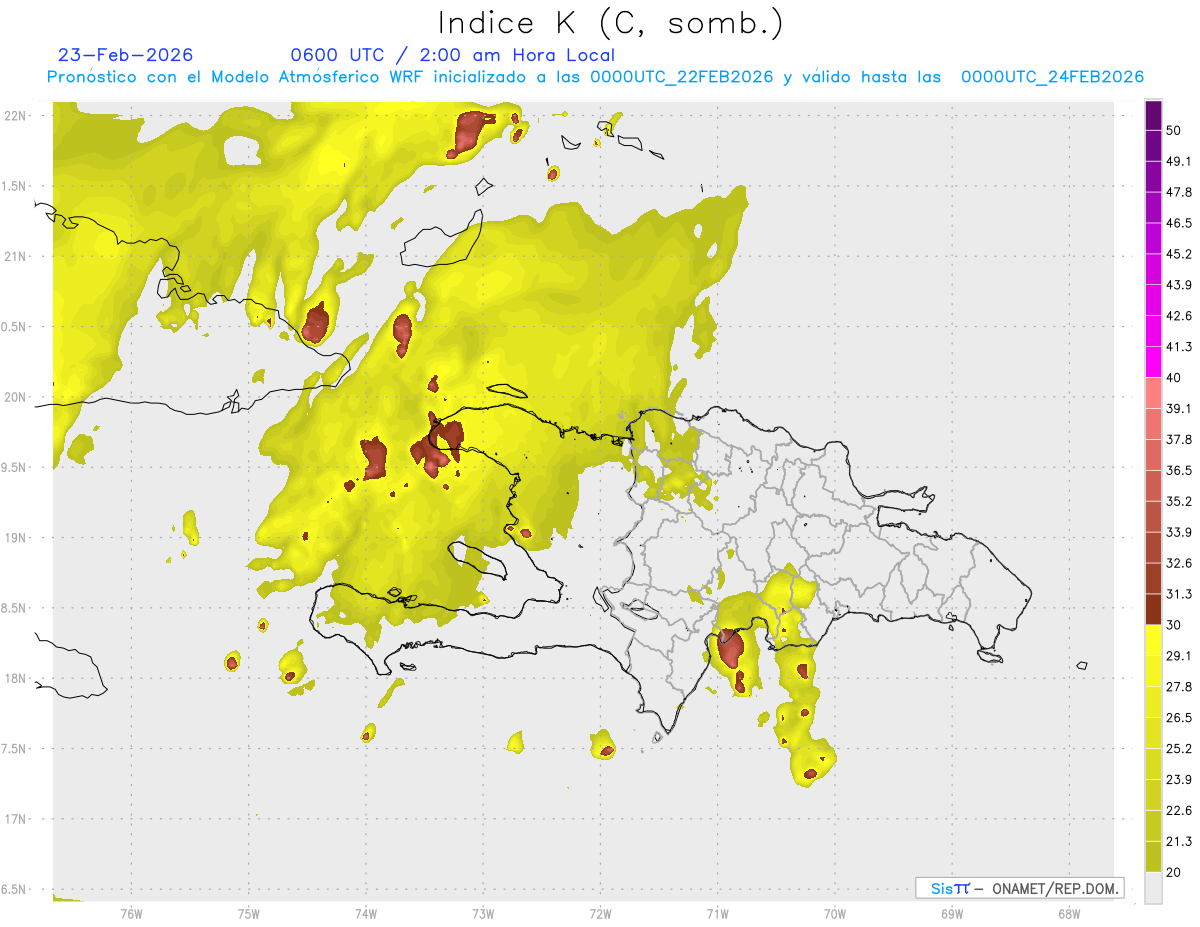
Task: Click the colorbar value "22.6"
Action: (x=1179, y=810)
